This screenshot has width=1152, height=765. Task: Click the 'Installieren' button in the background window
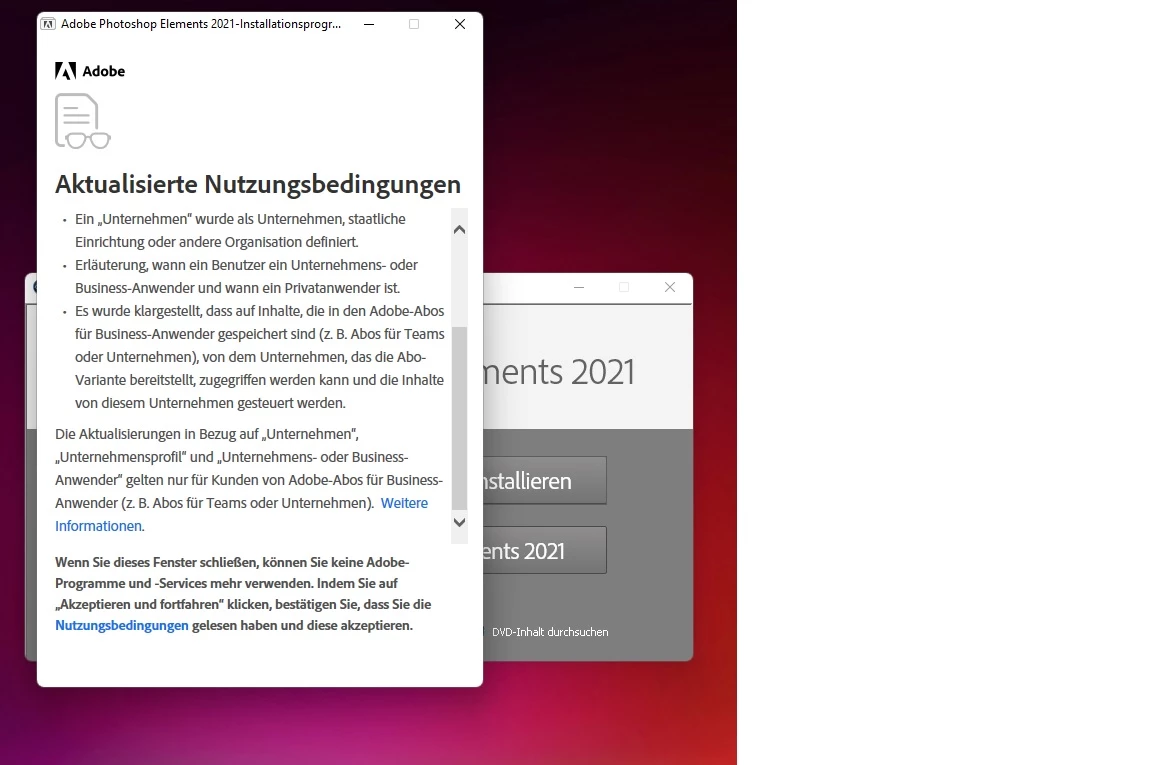[544, 481]
